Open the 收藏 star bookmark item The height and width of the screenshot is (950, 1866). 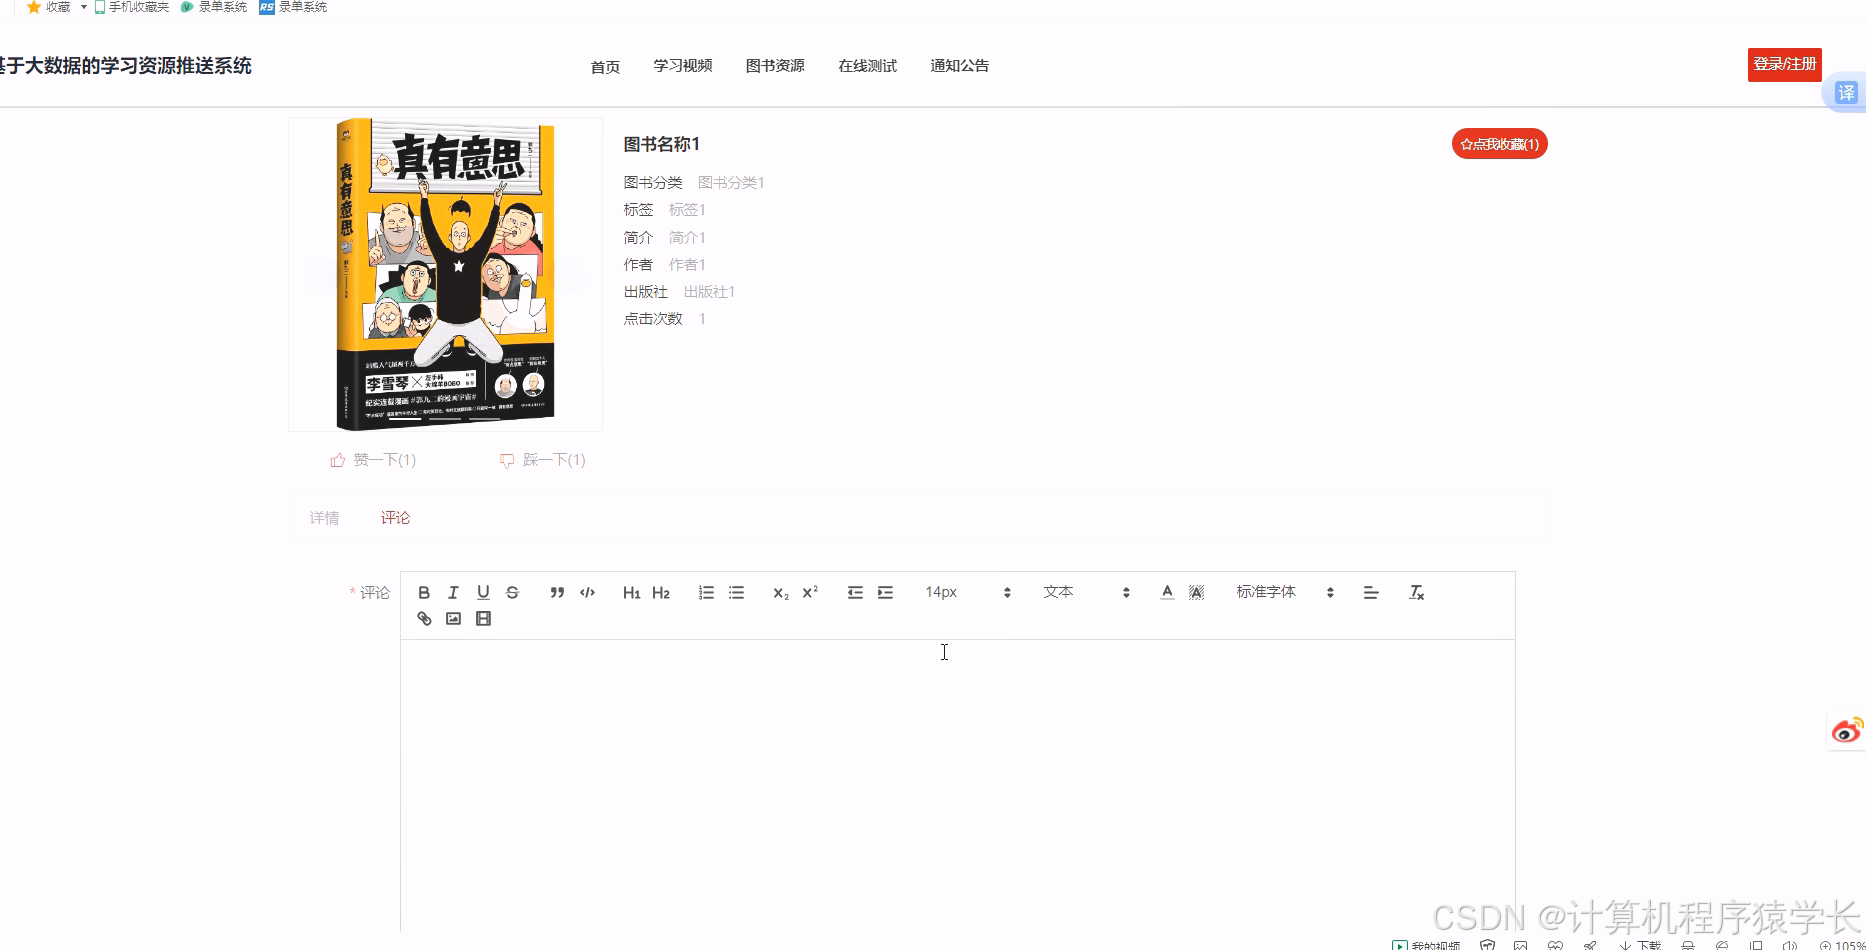coord(49,7)
